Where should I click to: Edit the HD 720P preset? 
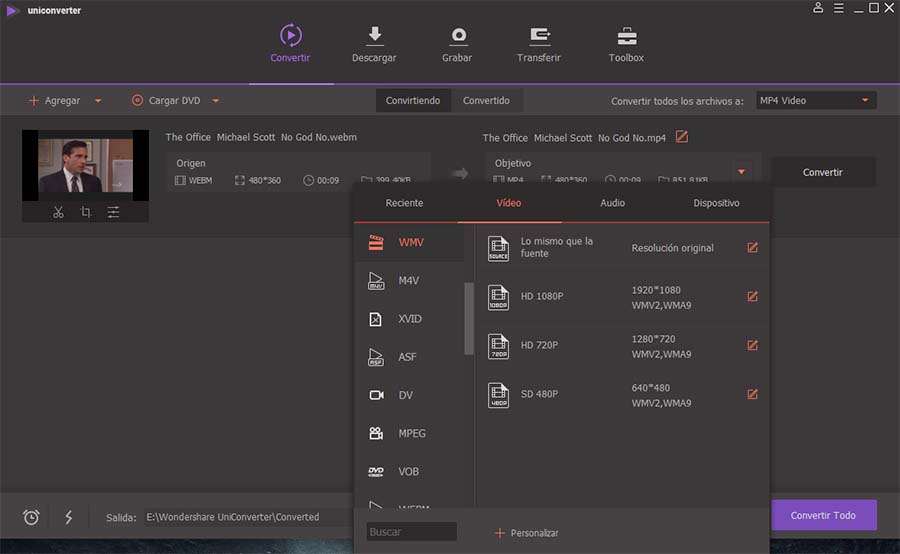[752, 345]
